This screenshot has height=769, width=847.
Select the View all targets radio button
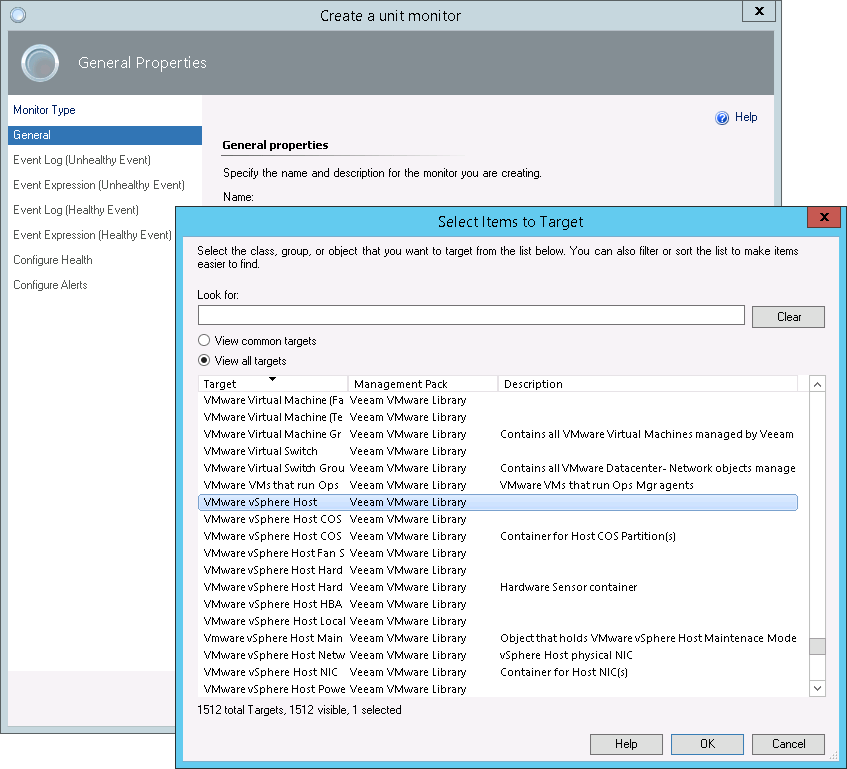click(204, 360)
